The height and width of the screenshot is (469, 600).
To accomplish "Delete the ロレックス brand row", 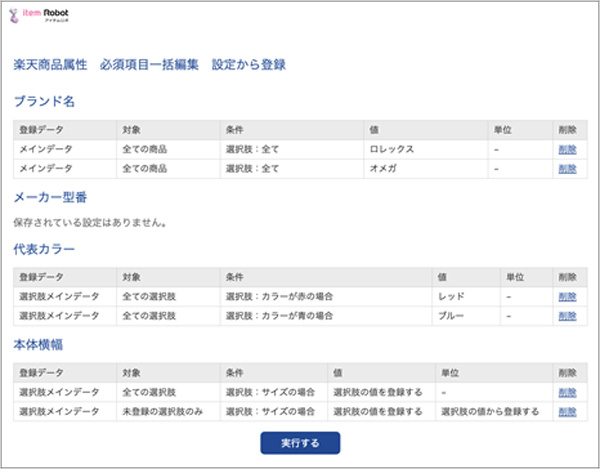I will (x=567, y=150).
